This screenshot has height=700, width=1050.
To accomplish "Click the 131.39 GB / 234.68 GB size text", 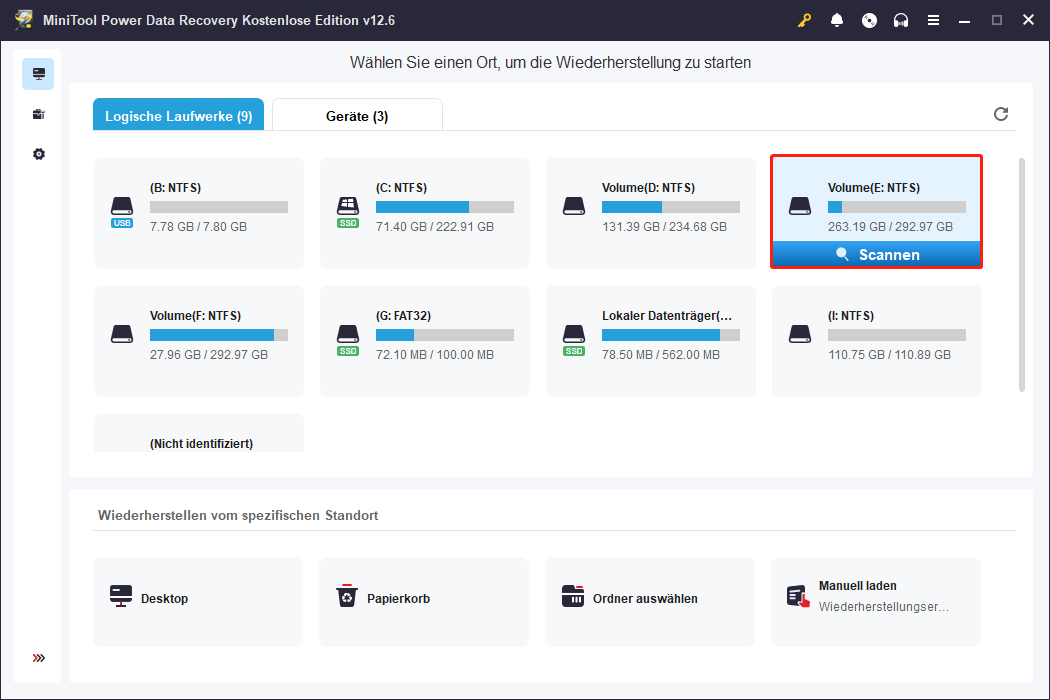I will 664,226.
